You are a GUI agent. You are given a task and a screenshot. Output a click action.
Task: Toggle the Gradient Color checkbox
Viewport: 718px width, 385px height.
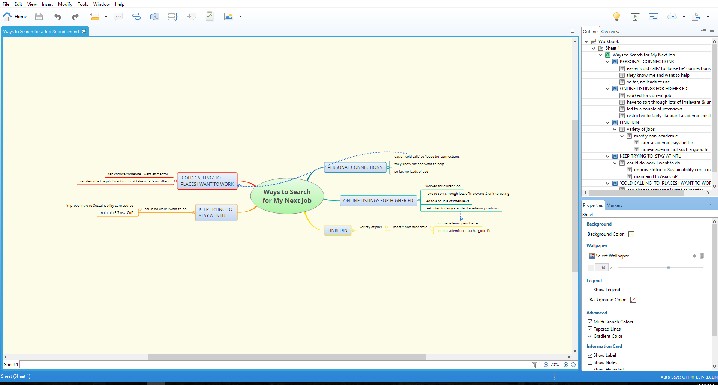(590, 336)
